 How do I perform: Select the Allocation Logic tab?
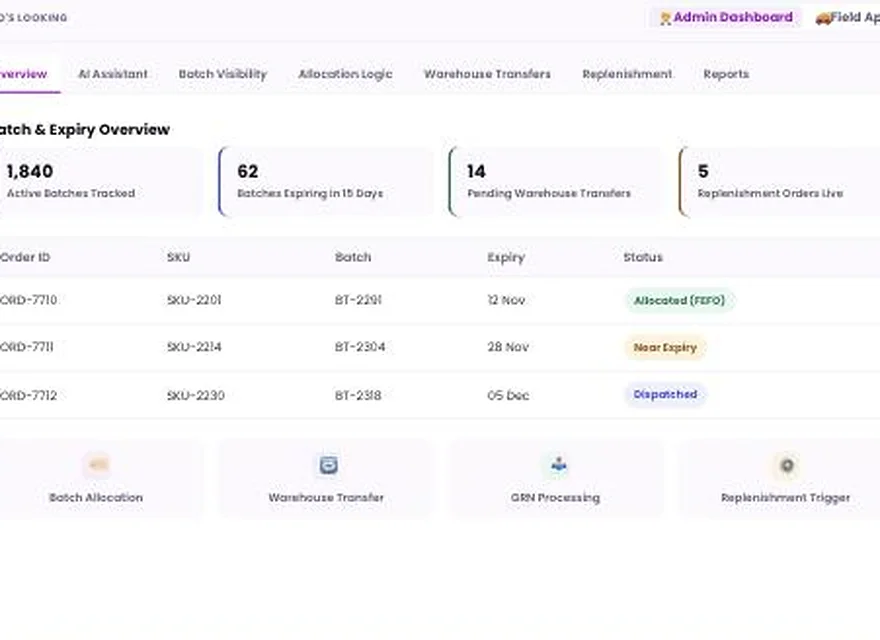point(345,74)
